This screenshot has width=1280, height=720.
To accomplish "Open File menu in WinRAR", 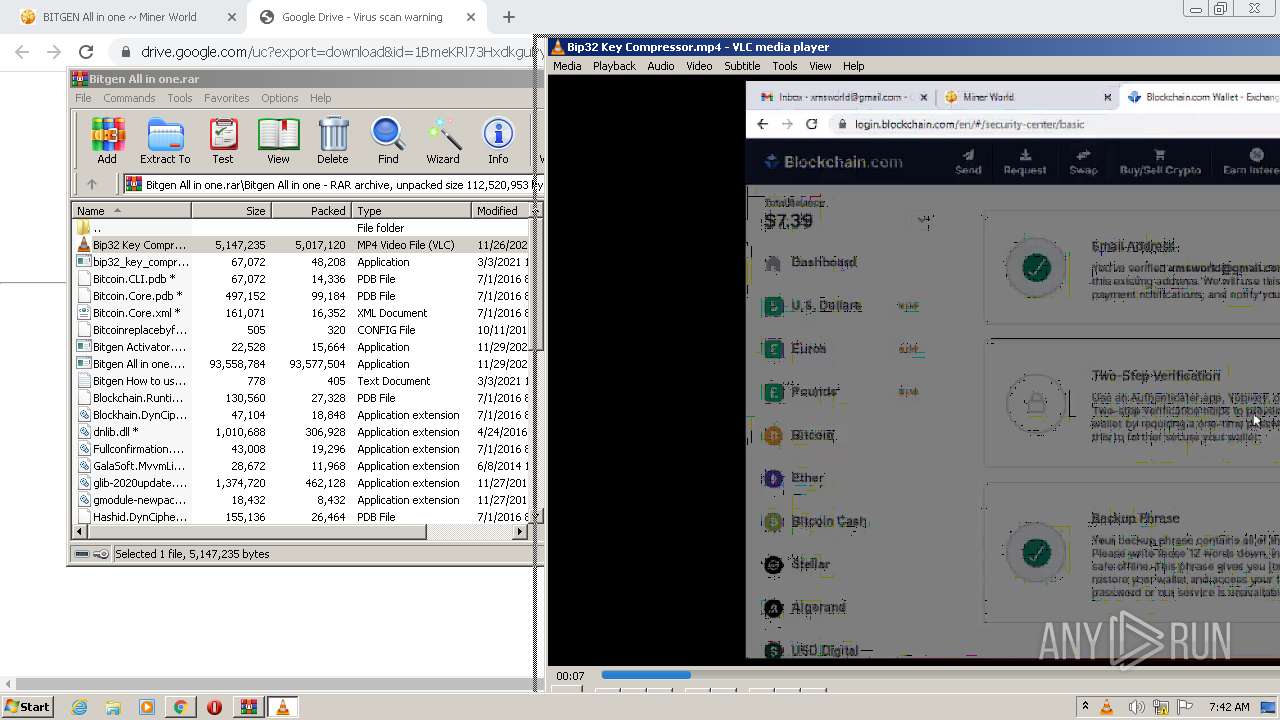I will coord(83,98).
